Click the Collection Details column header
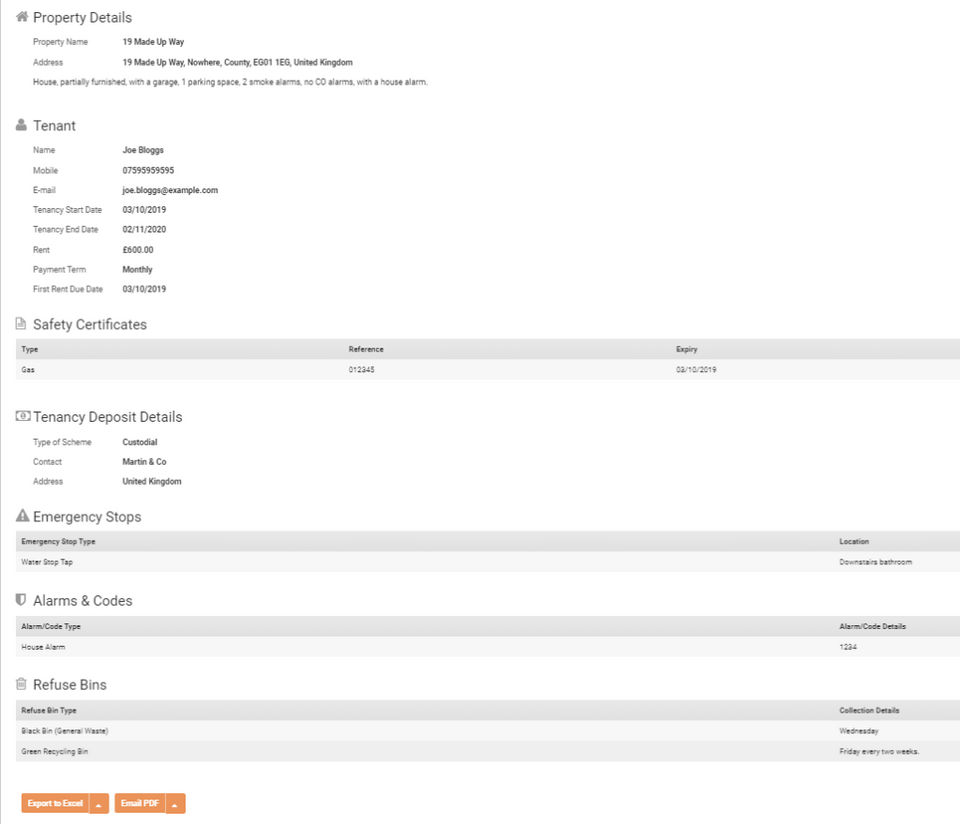This screenshot has width=960, height=824. tap(869, 710)
